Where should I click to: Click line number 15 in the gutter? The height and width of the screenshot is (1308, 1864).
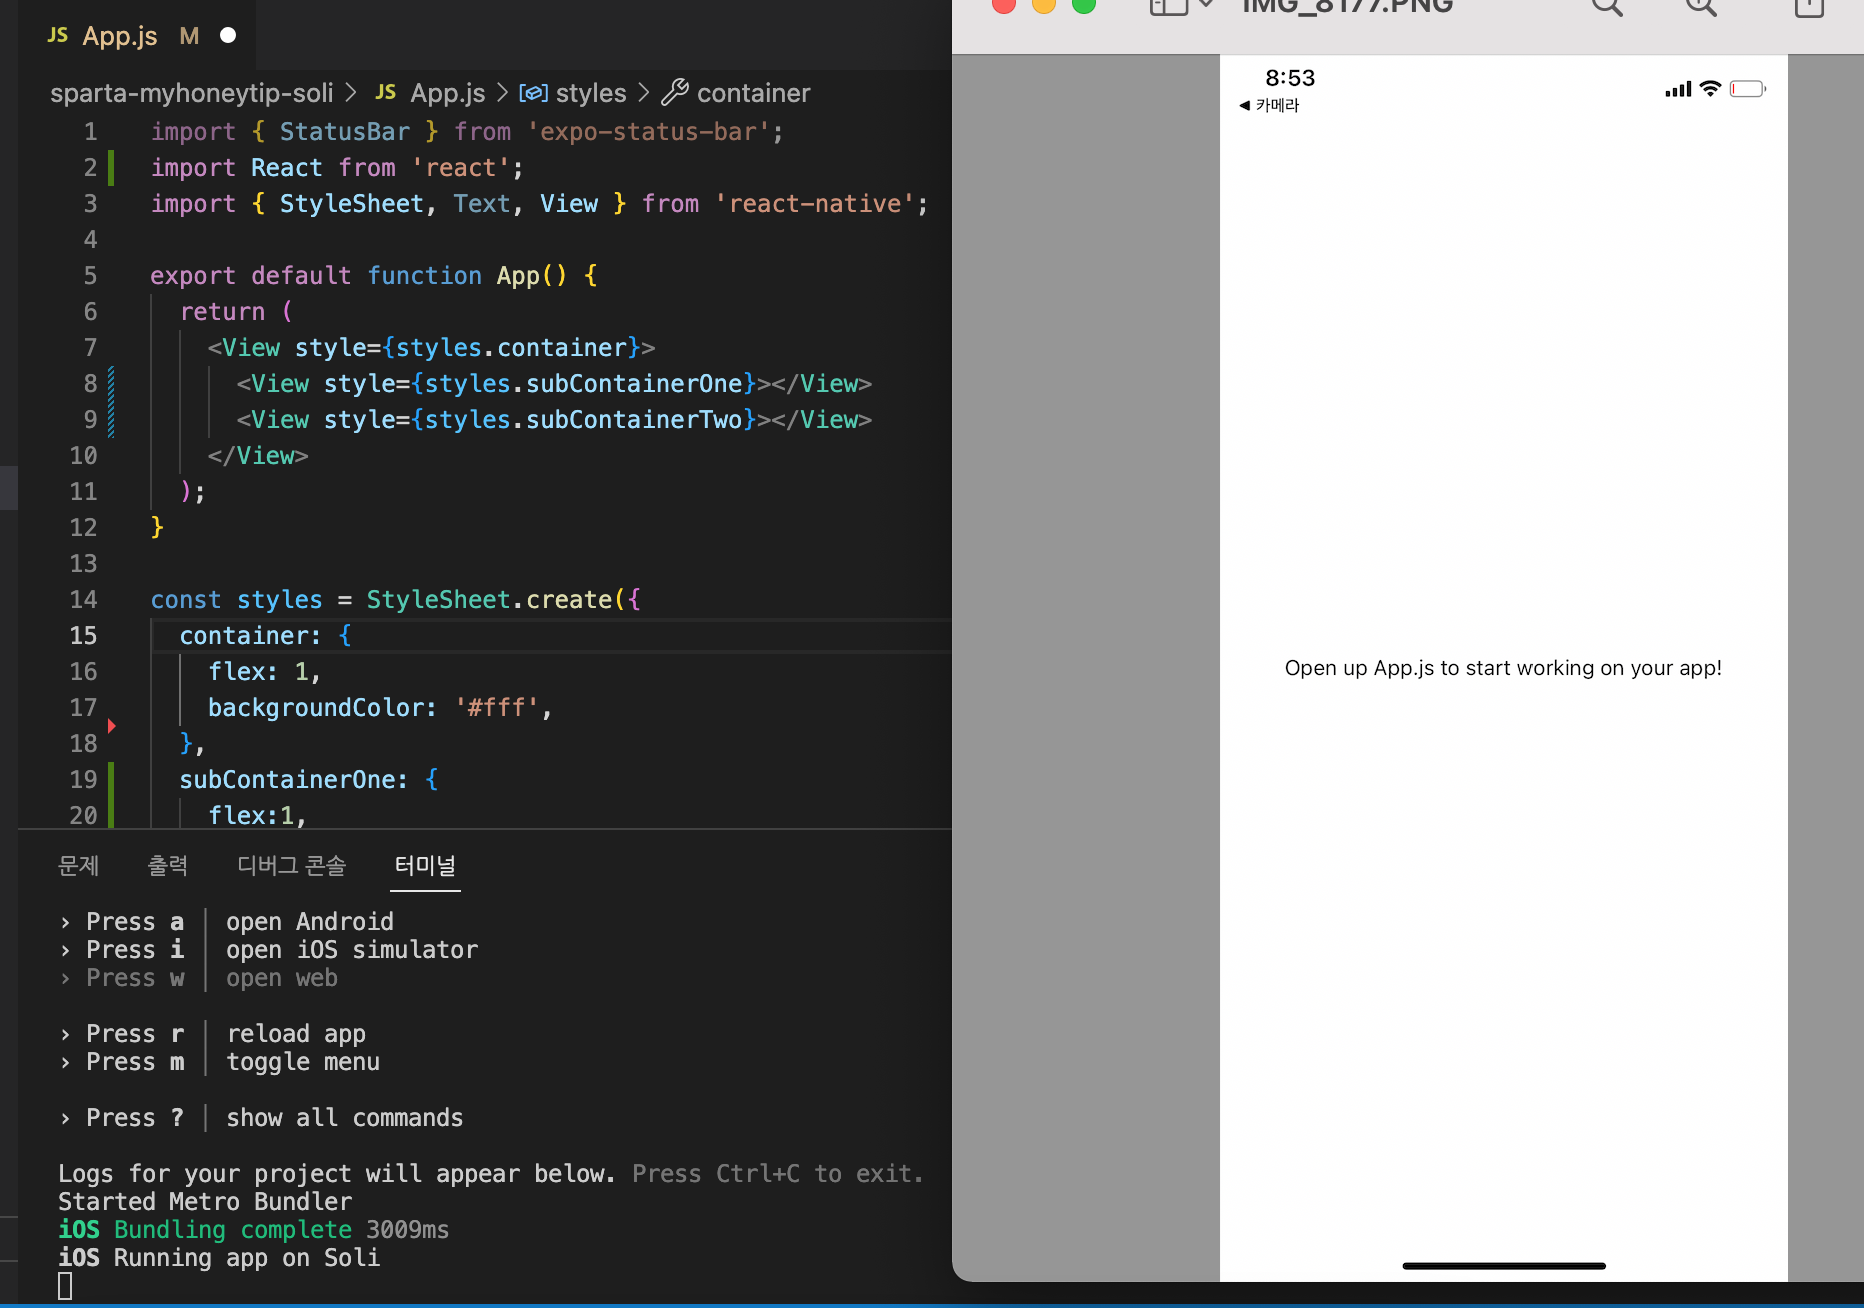click(83, 636)
